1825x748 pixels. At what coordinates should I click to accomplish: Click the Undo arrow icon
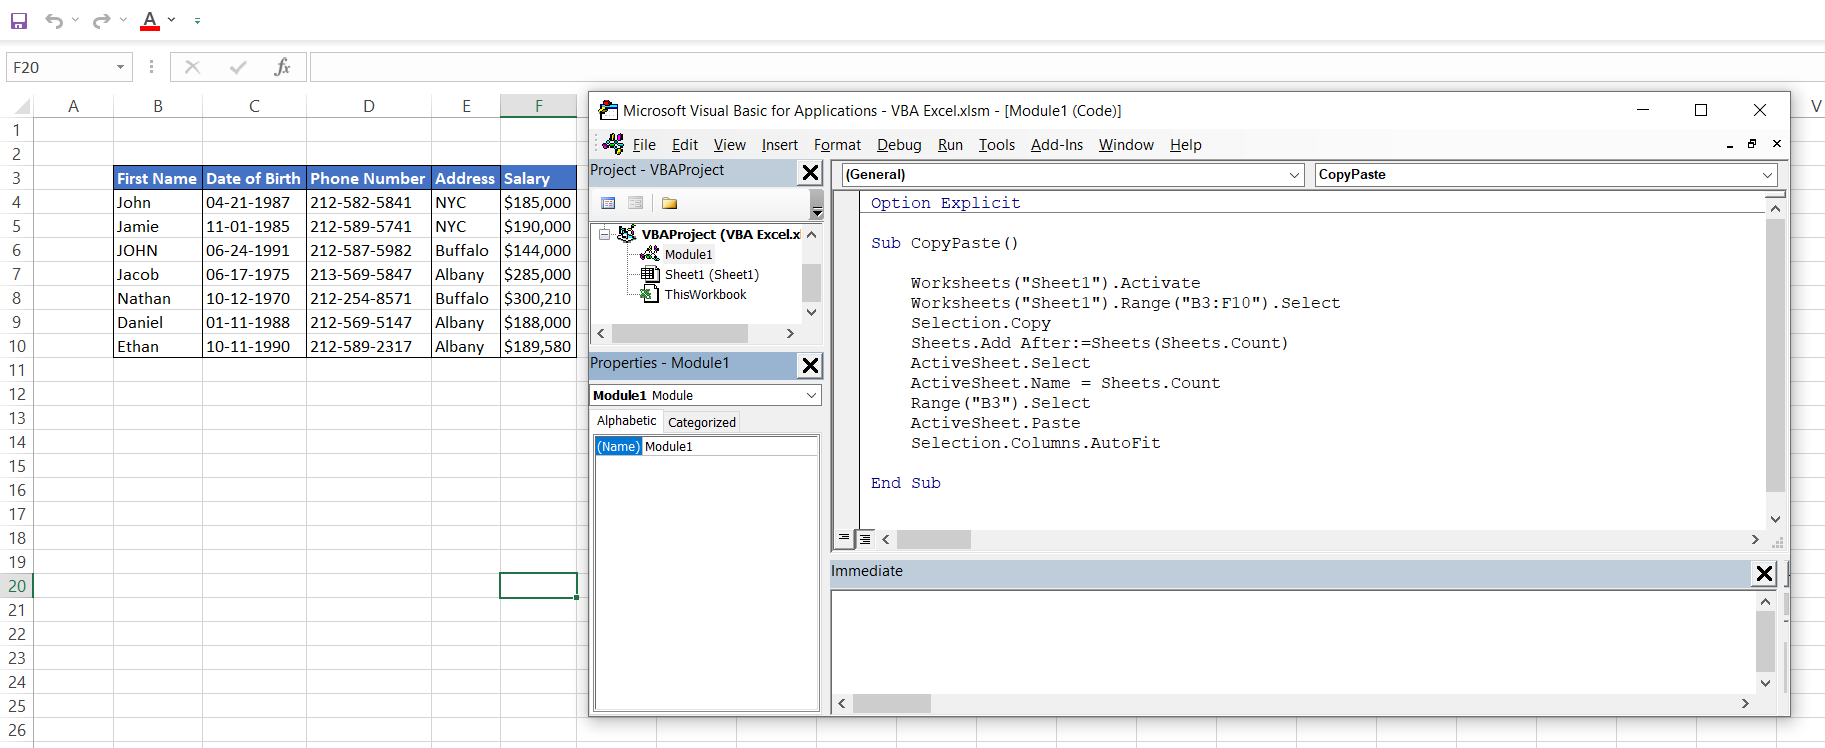[54, 20]
